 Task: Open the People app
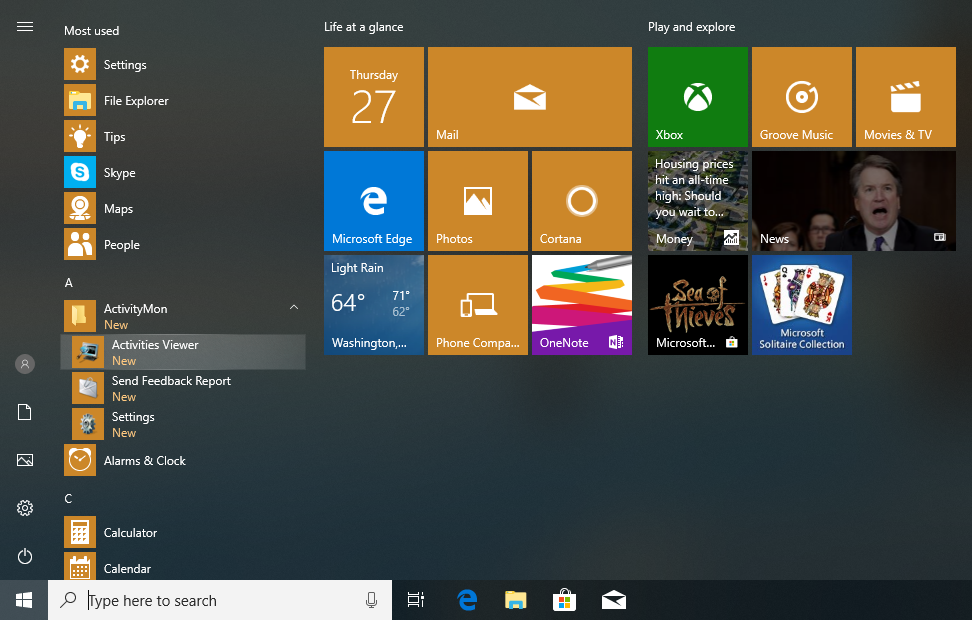(184, 244)
